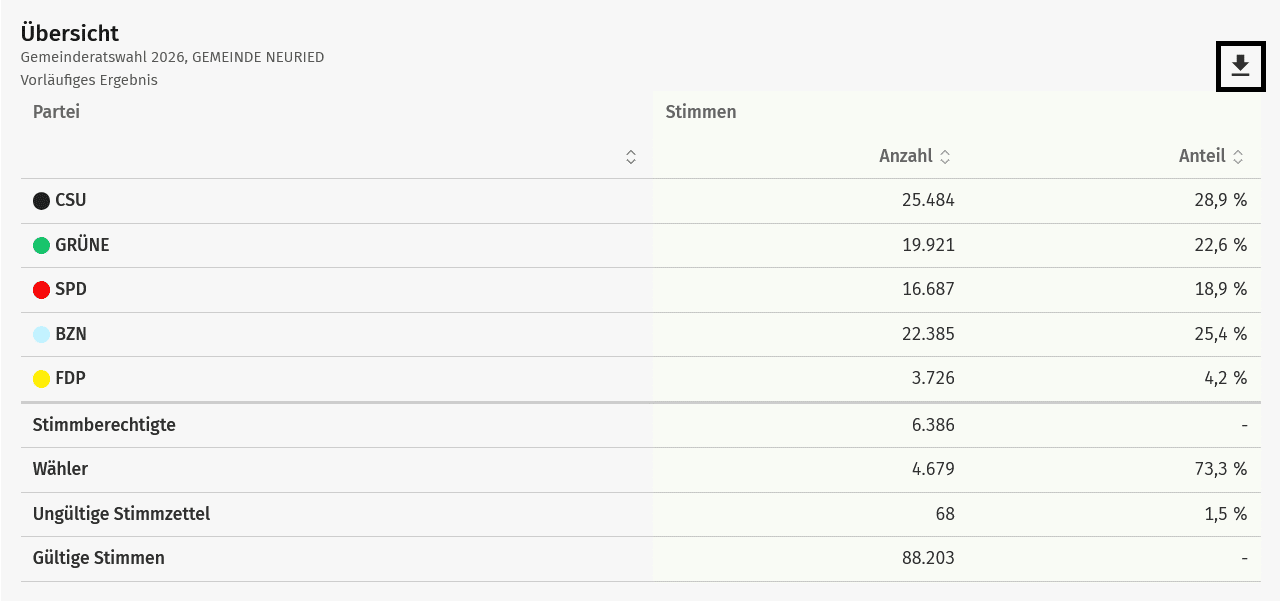Sort table by Partei column arrows
The image size is (1280, 601).
pos(631,157)
